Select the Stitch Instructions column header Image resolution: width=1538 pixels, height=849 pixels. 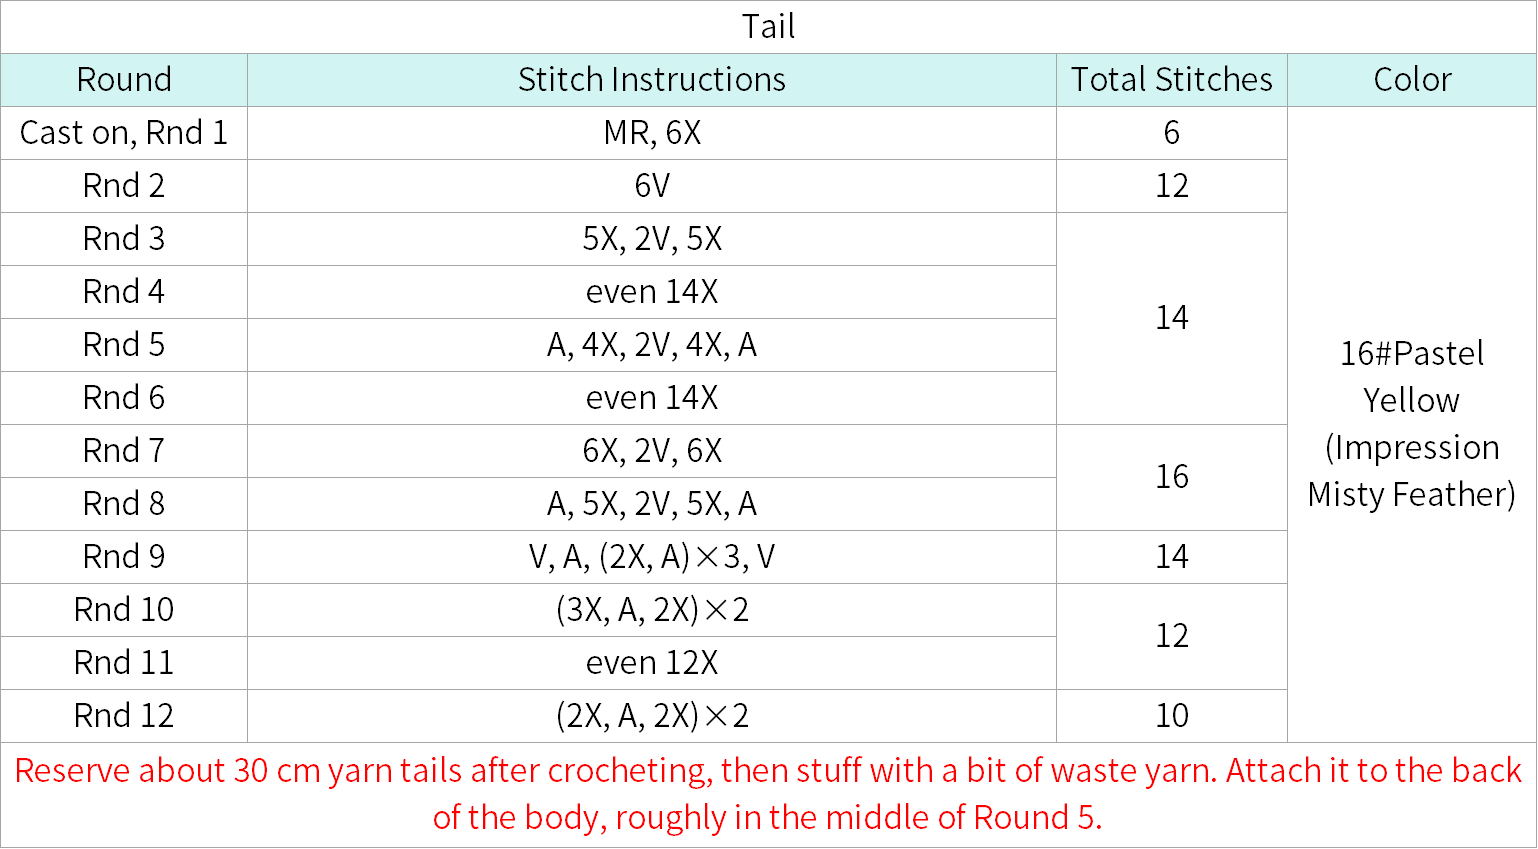(x=652, y=80)
